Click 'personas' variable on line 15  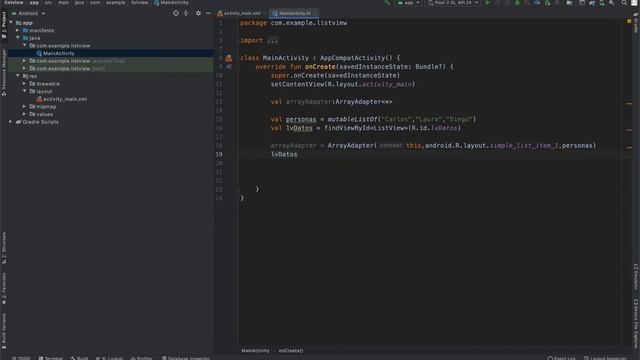coord(301,119)
